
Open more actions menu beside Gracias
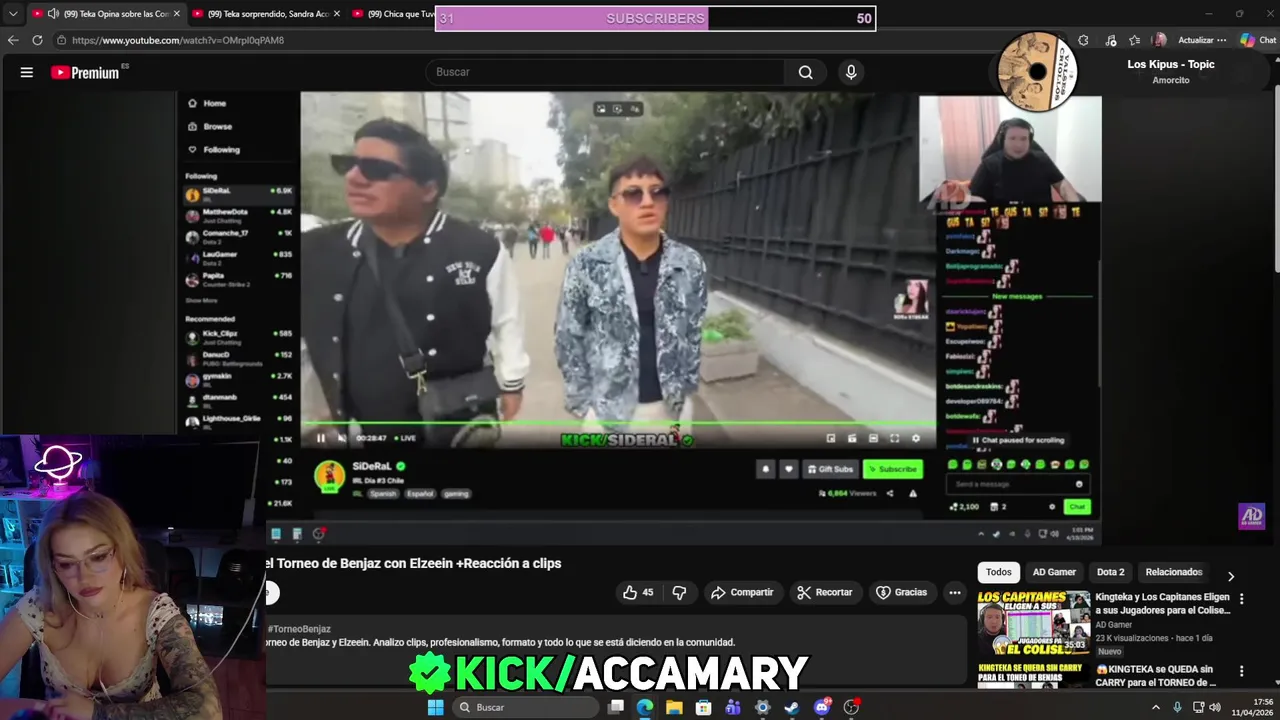coord(955,592)
